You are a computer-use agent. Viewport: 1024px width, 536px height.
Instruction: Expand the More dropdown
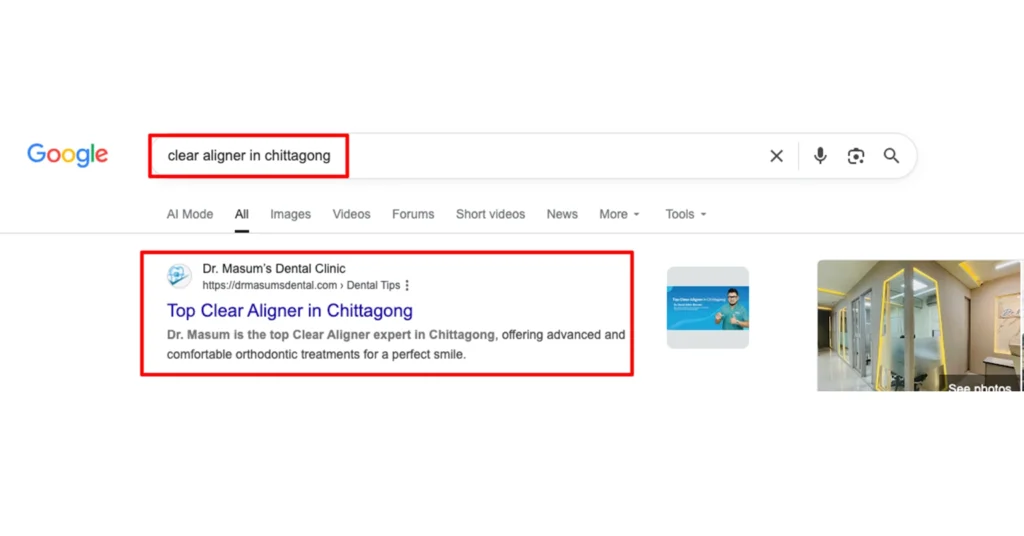coord(619,214)
